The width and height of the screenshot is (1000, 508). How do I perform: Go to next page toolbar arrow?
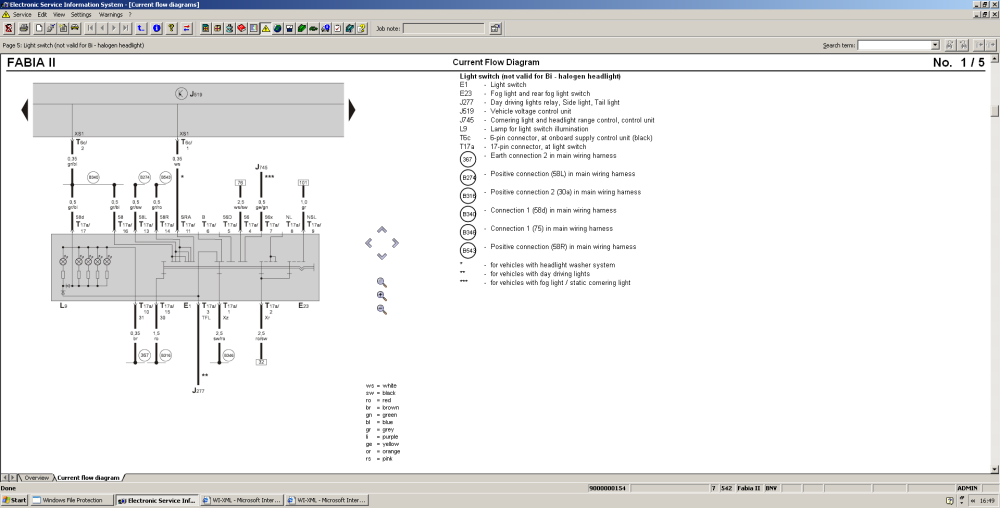coord(114,28)
